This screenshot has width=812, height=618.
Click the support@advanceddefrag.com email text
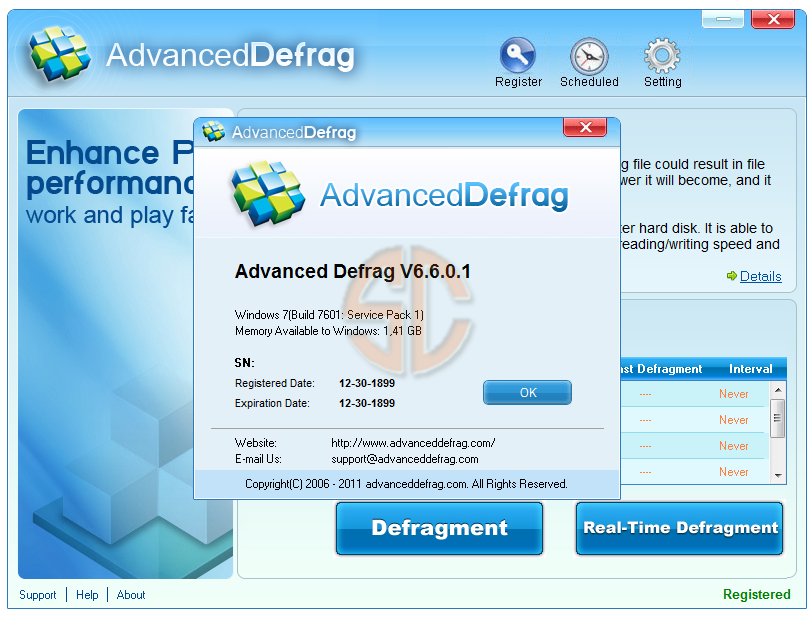(x=404, y=459)
